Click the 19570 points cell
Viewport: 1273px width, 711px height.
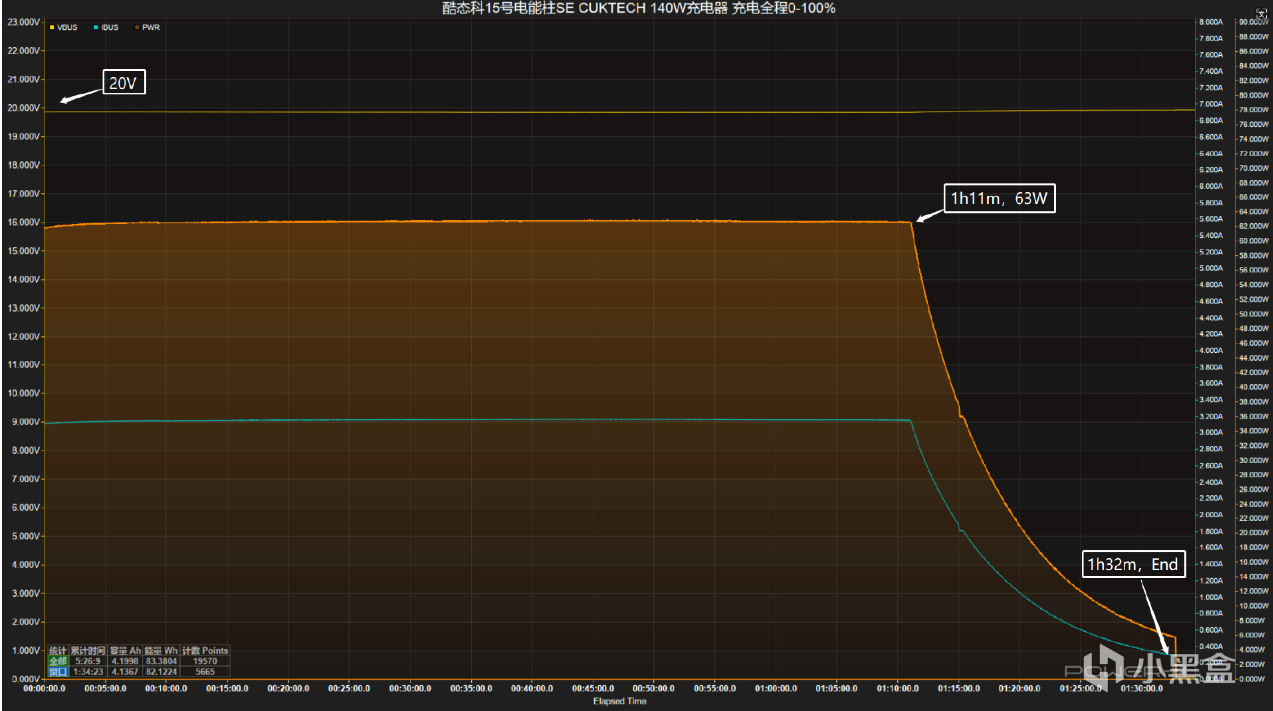pyautogui.click(x=205, y=661)
